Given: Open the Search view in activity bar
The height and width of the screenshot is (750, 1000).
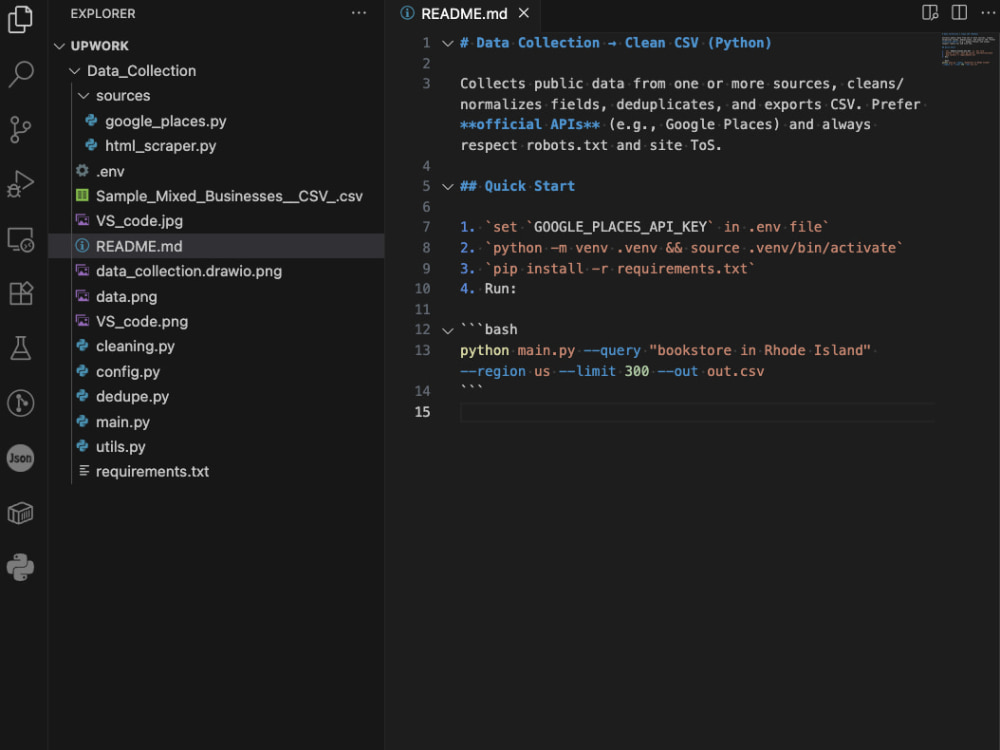Looking at the screenshot, I should click(20, 74).
